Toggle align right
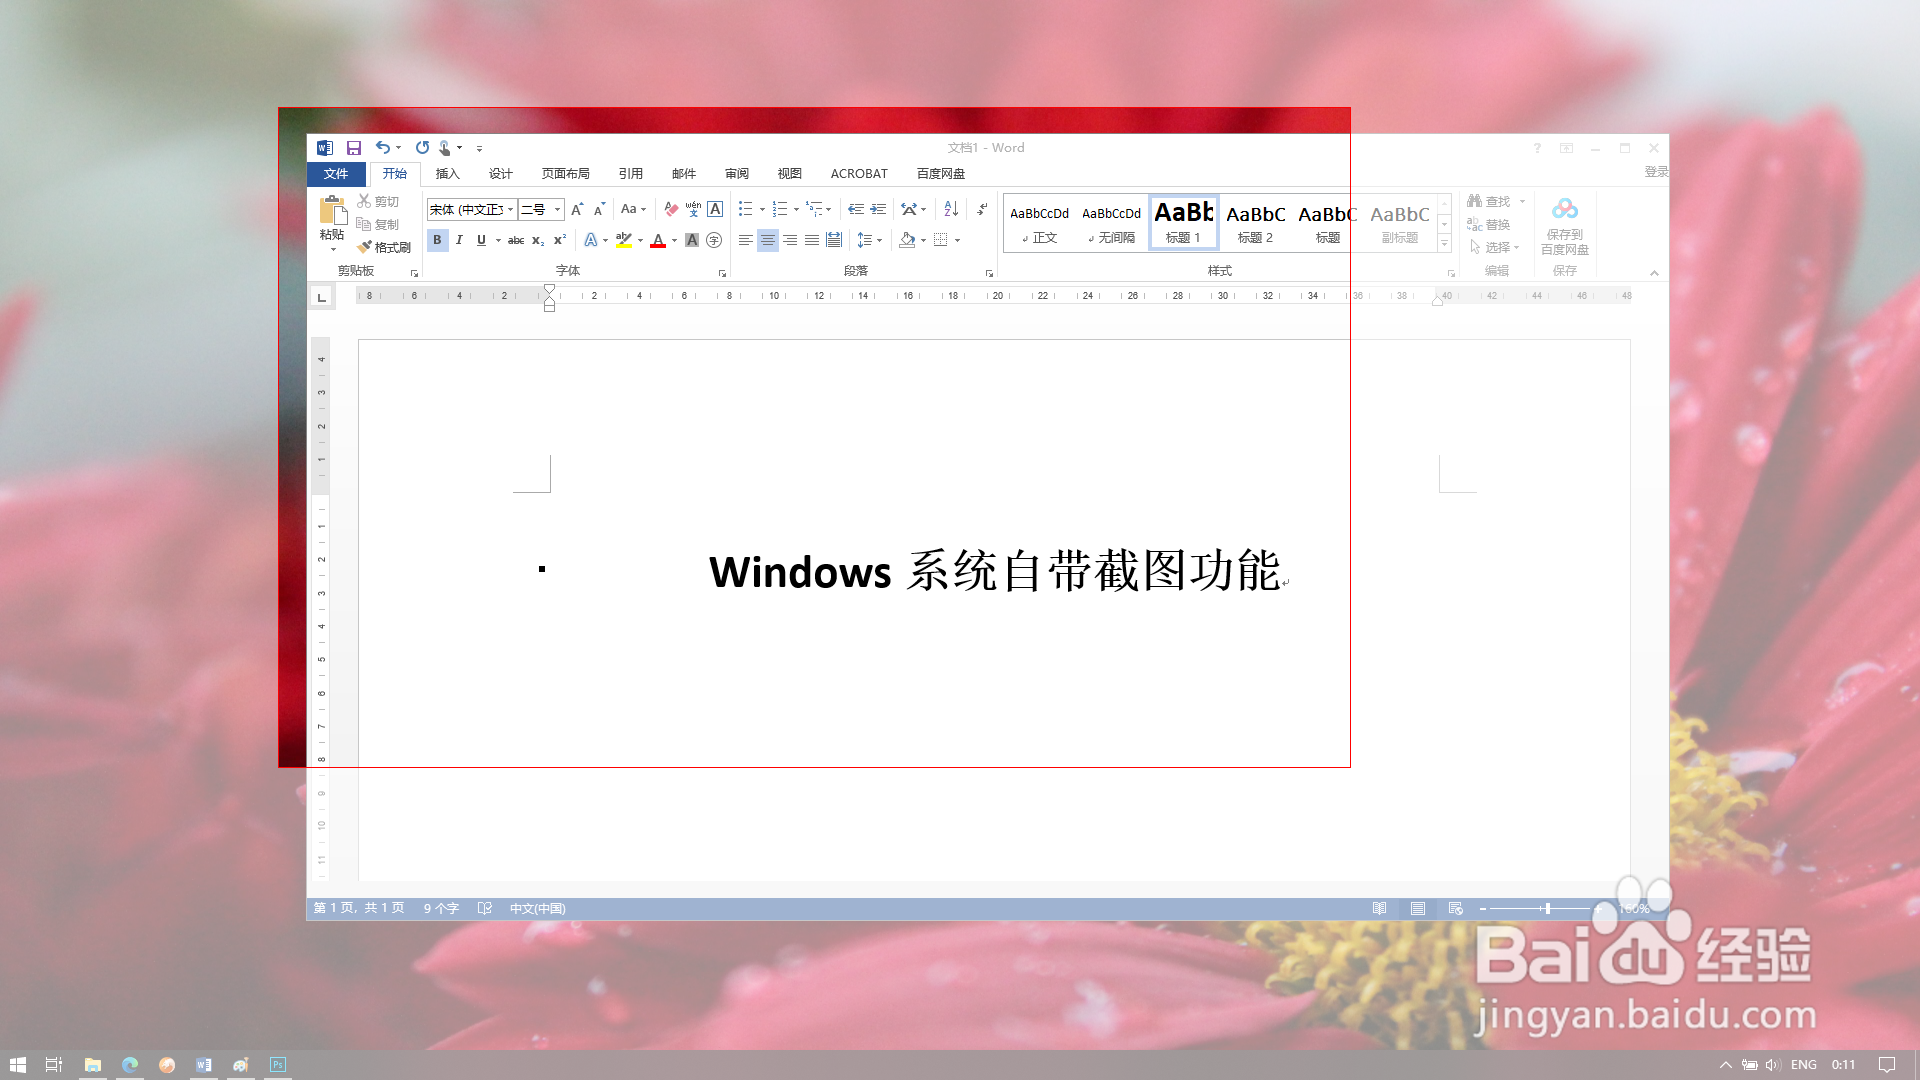 [790, 240]
